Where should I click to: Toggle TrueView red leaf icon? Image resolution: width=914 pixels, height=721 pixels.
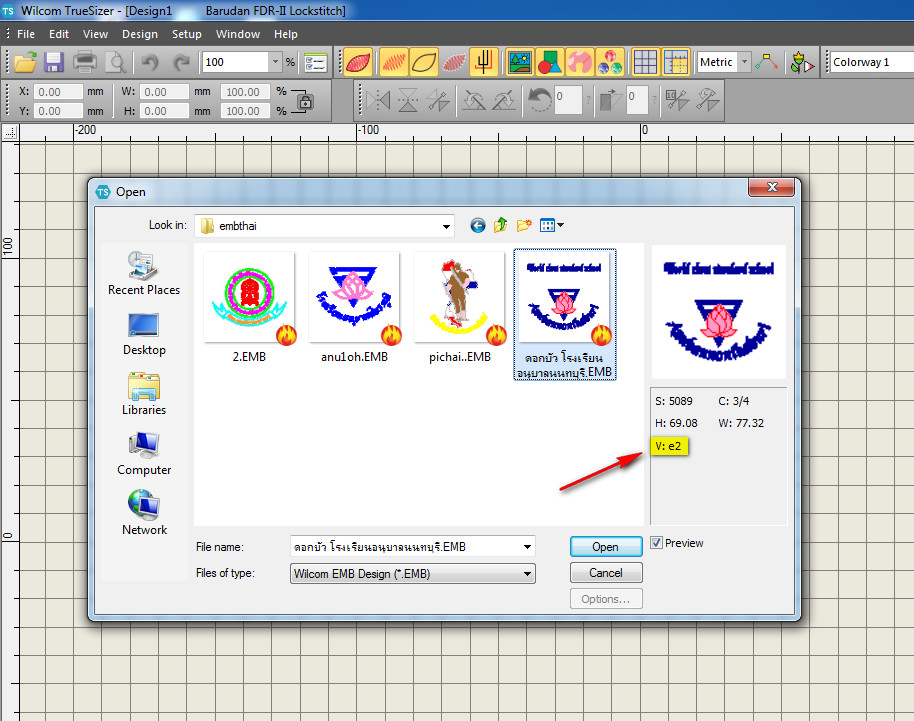[357, 62]
